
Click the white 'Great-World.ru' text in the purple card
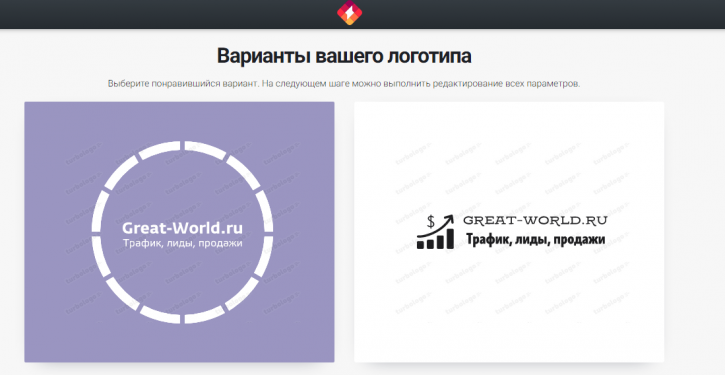click(182, 228)
